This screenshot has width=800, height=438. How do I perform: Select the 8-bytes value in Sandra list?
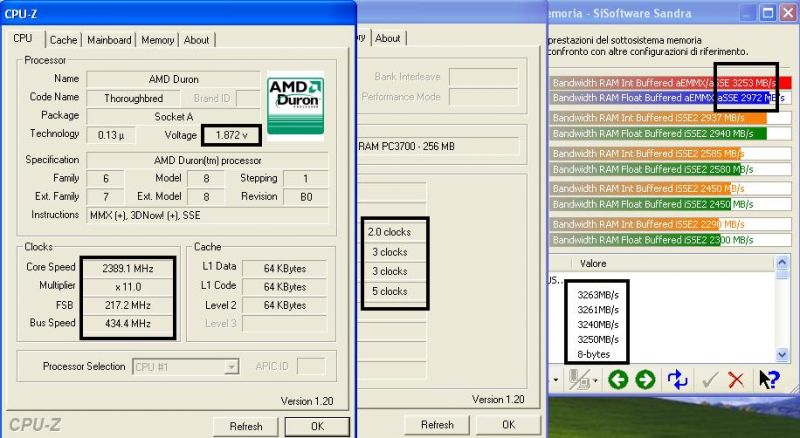pyautogui.click(x=594, y=354)
